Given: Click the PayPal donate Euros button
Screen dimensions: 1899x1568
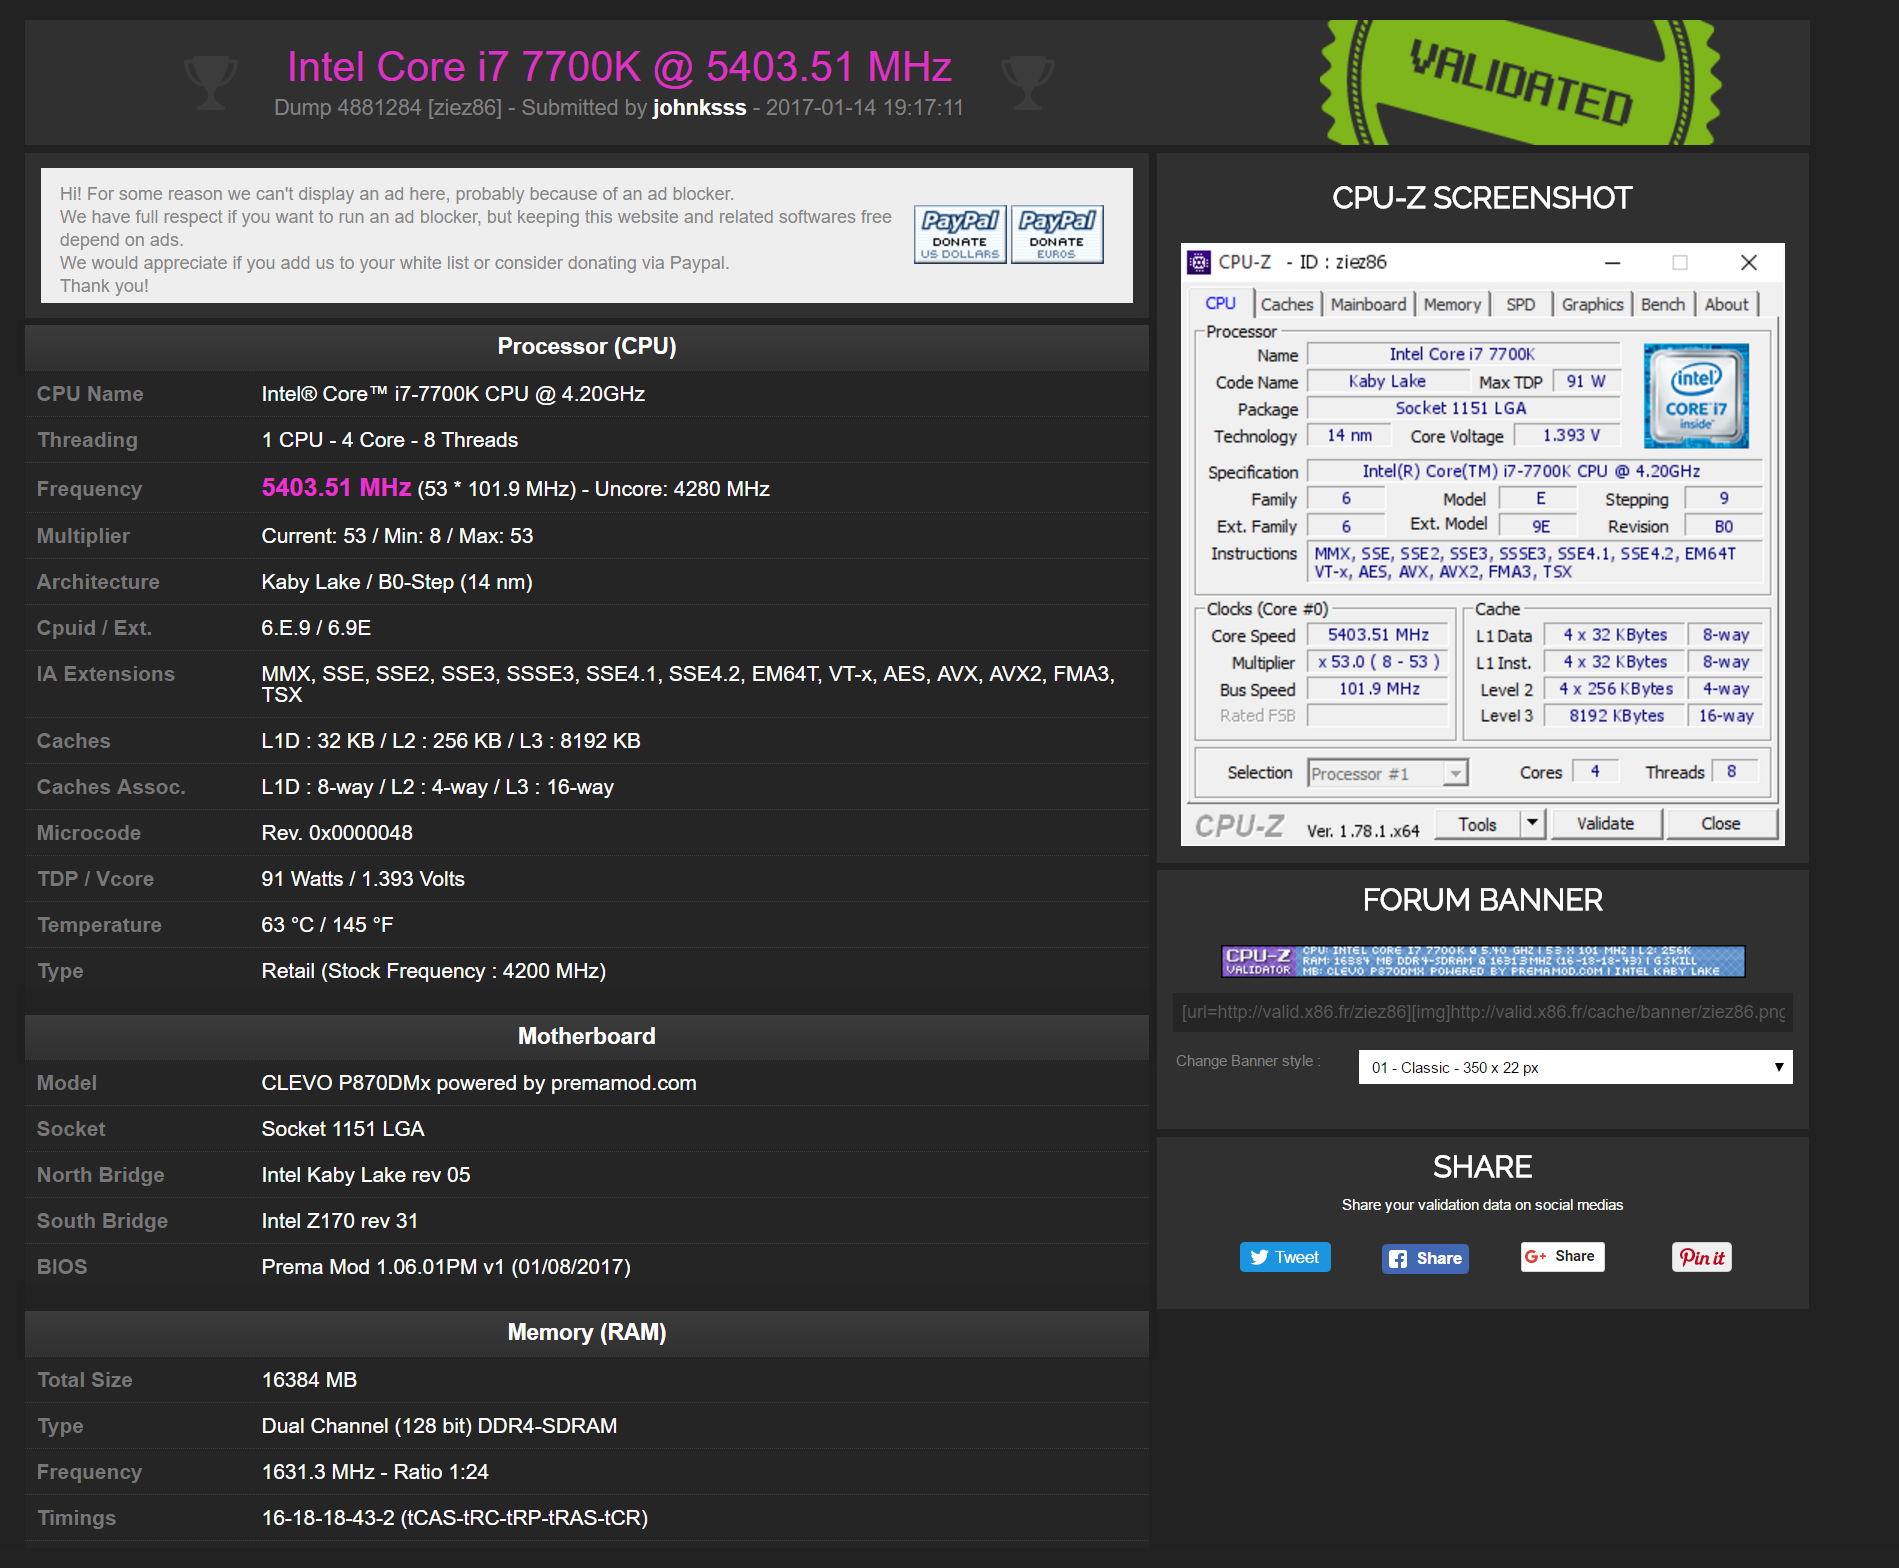Looking at the screenshot, I should coord(1057,234).
